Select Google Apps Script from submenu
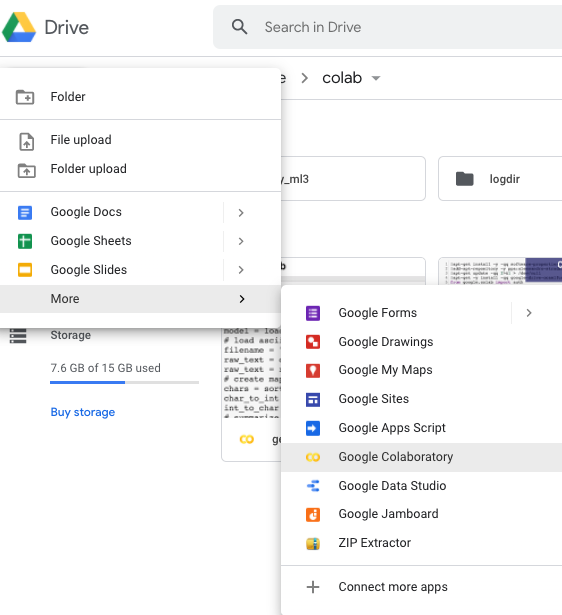The height and width of the screenshot is (615, 562). [x=422, y=428]
